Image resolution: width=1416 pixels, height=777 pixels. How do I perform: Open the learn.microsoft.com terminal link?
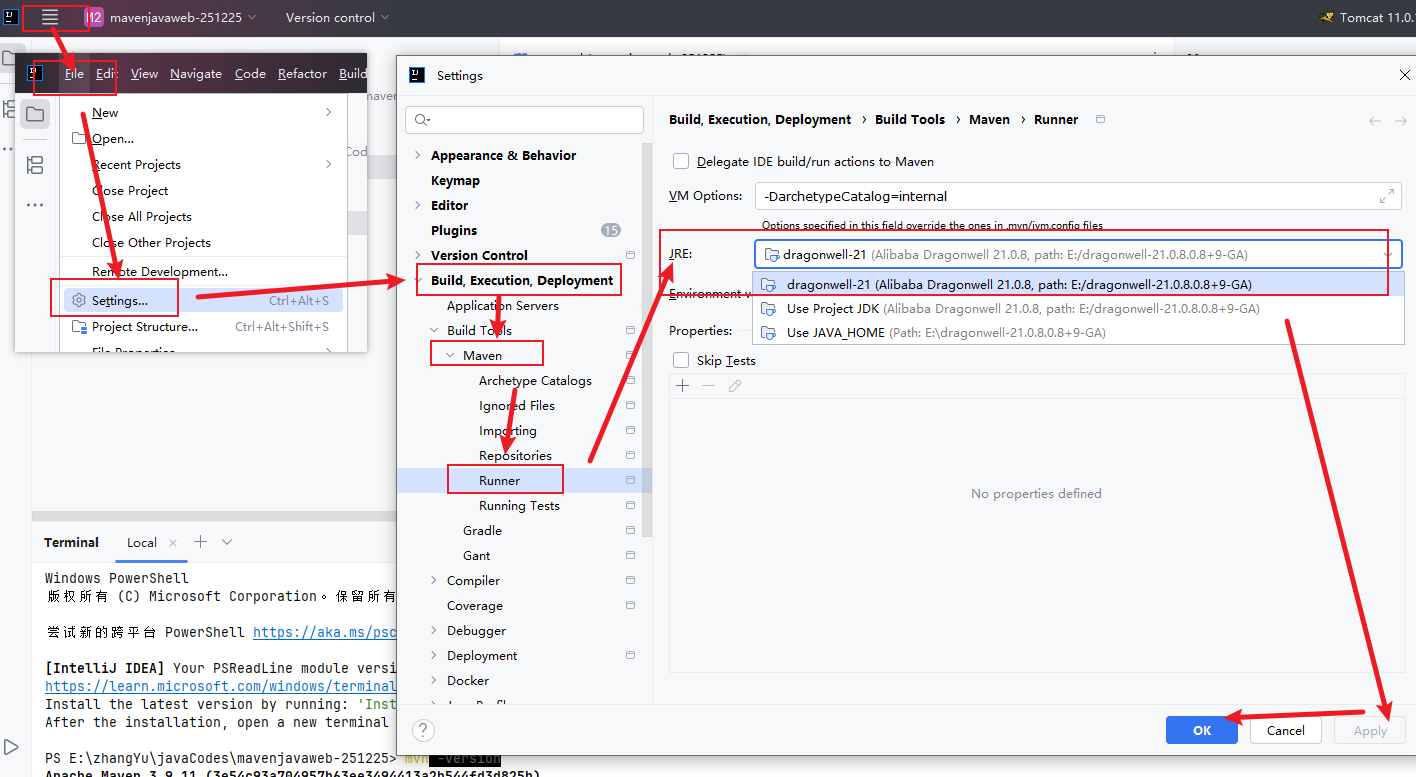coord(221,686)
